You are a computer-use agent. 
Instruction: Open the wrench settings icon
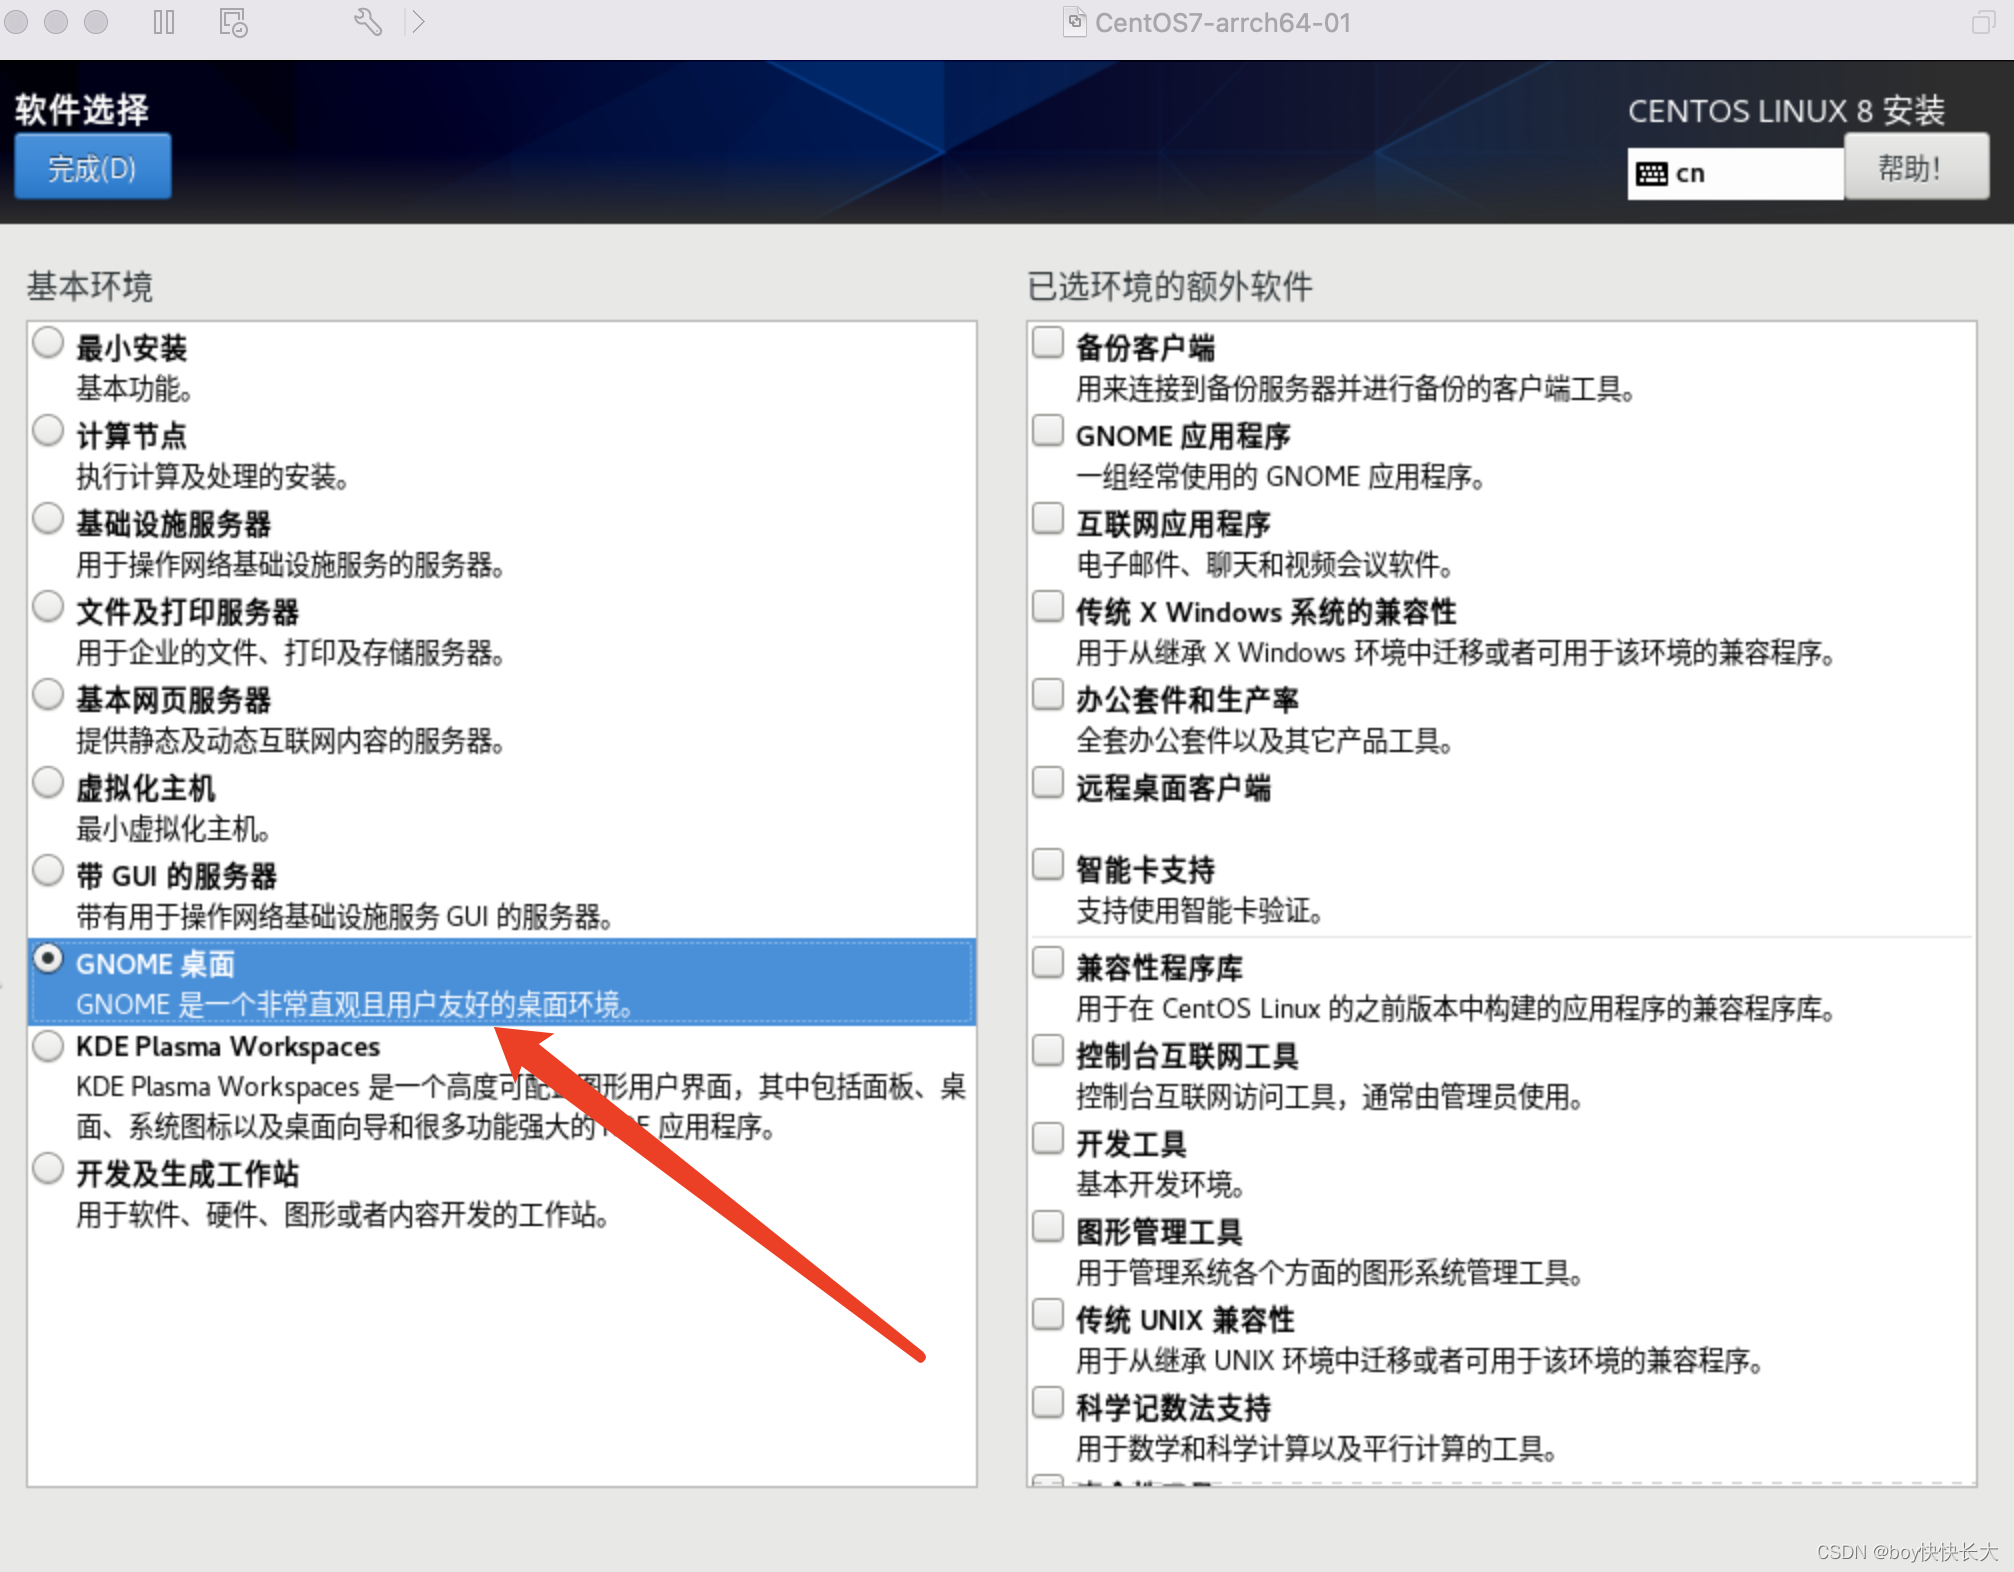368,22
